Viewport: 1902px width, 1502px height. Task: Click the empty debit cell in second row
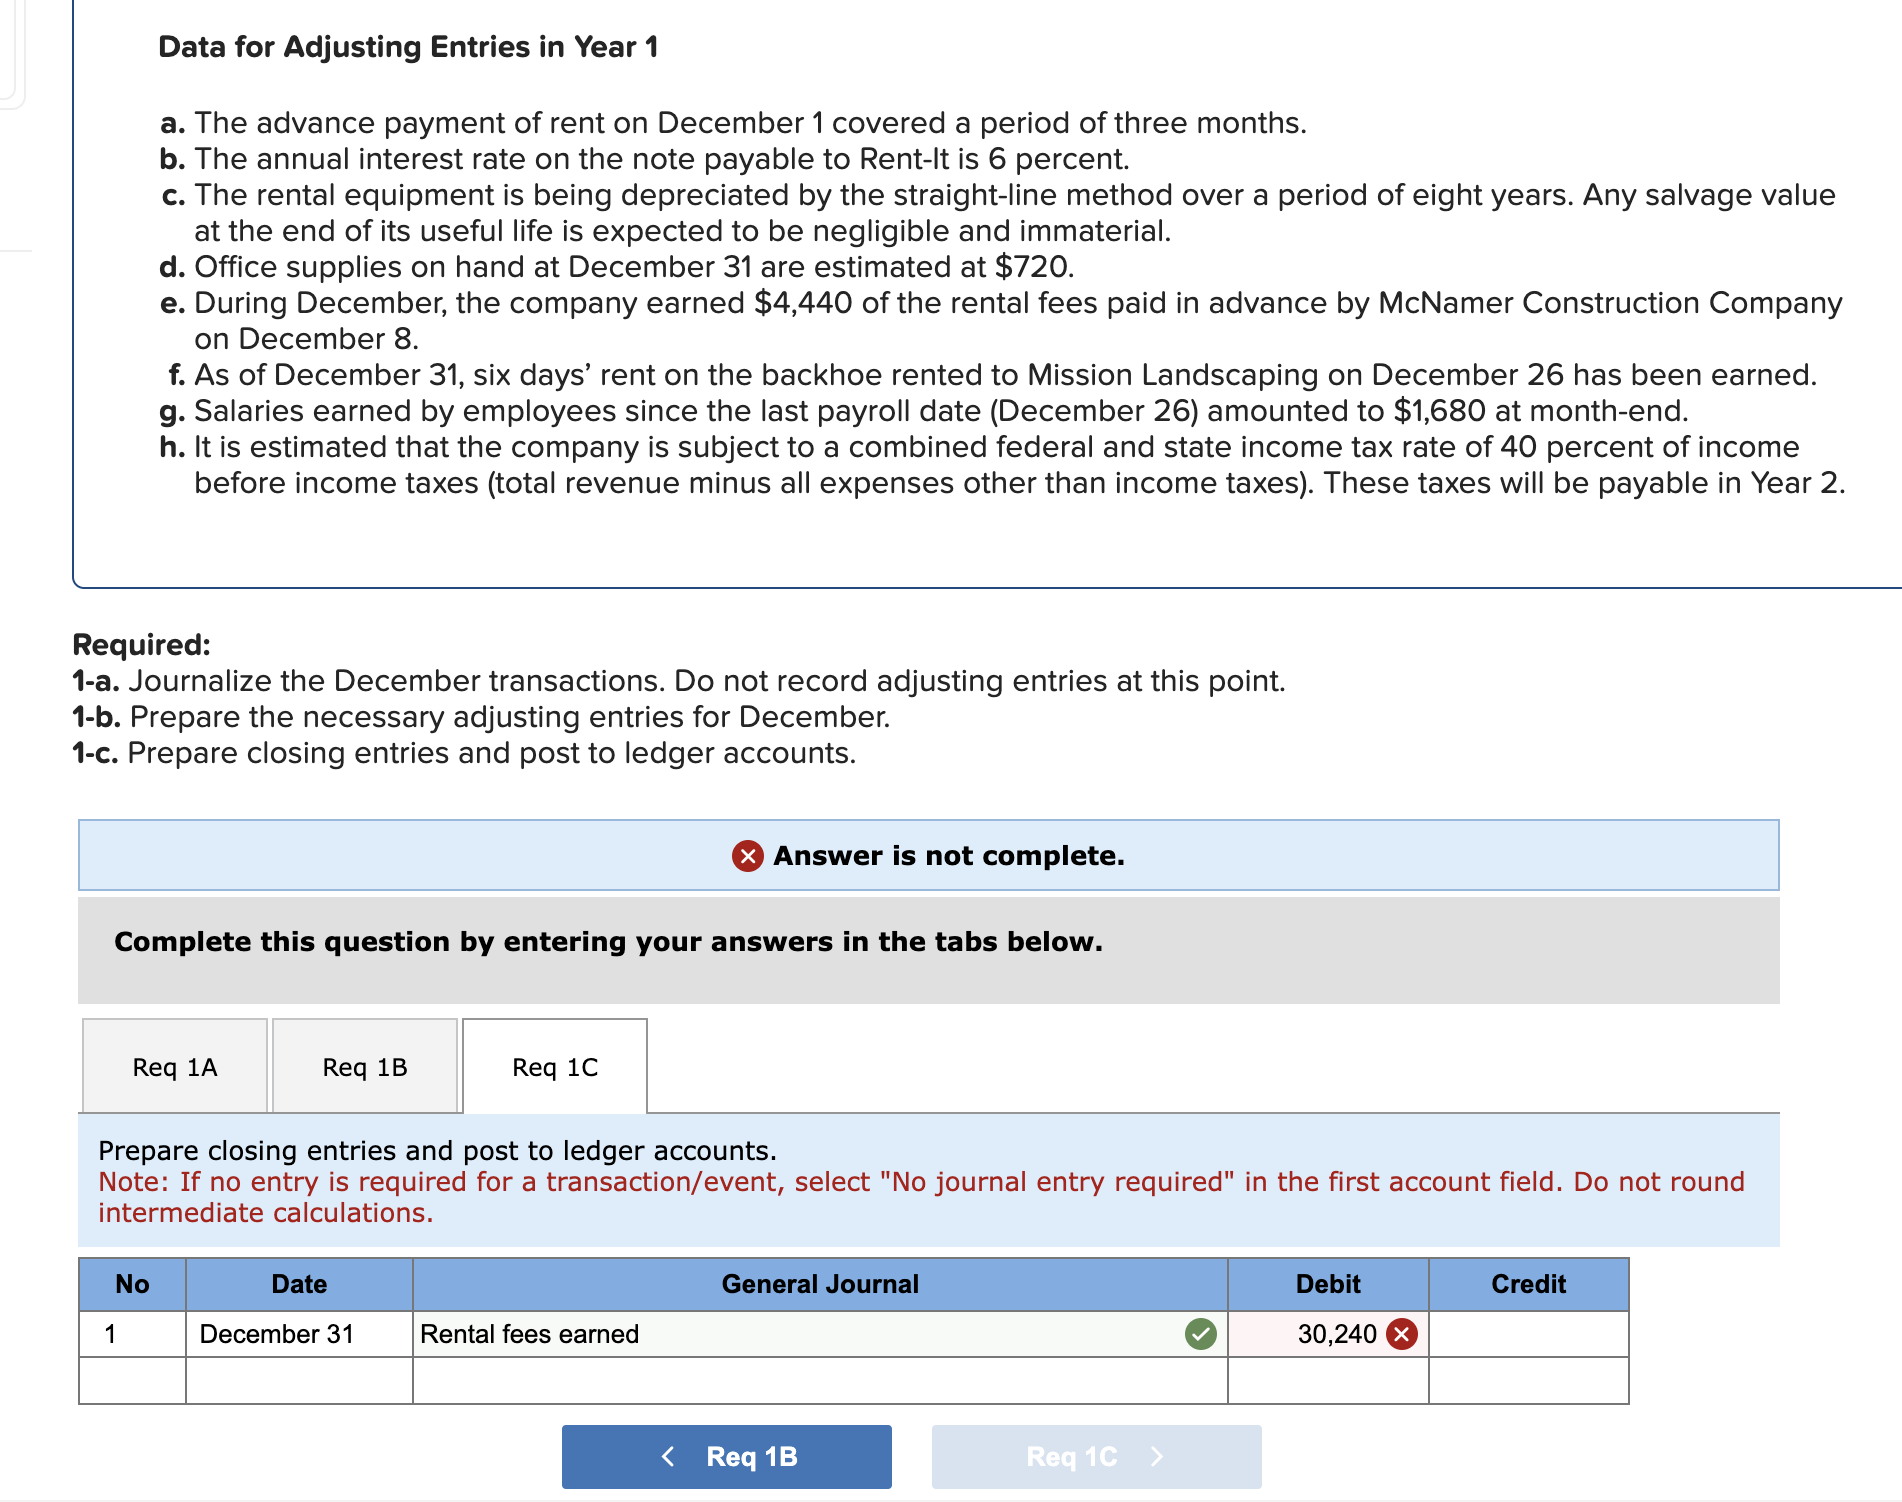(x=1328, y=1380)
